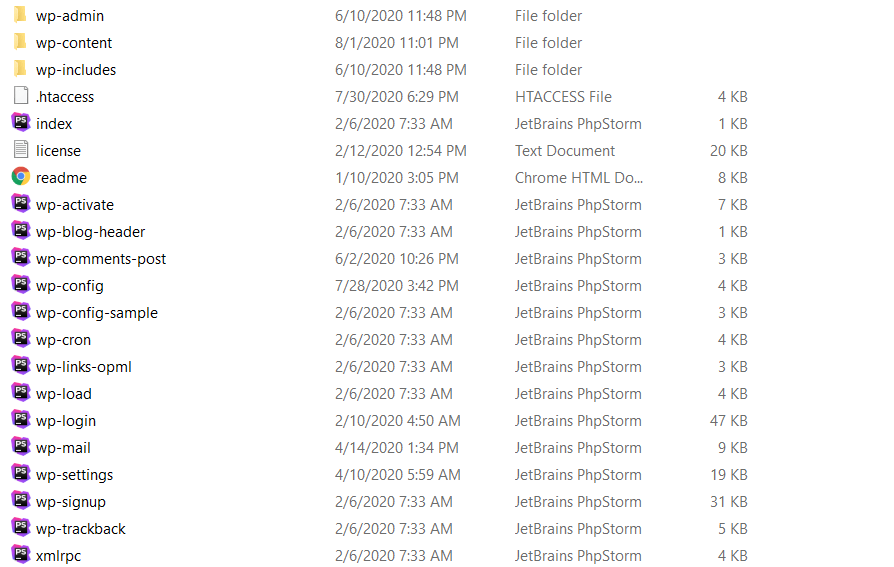Click the wp-includes folder icon

tap(21, 68)
